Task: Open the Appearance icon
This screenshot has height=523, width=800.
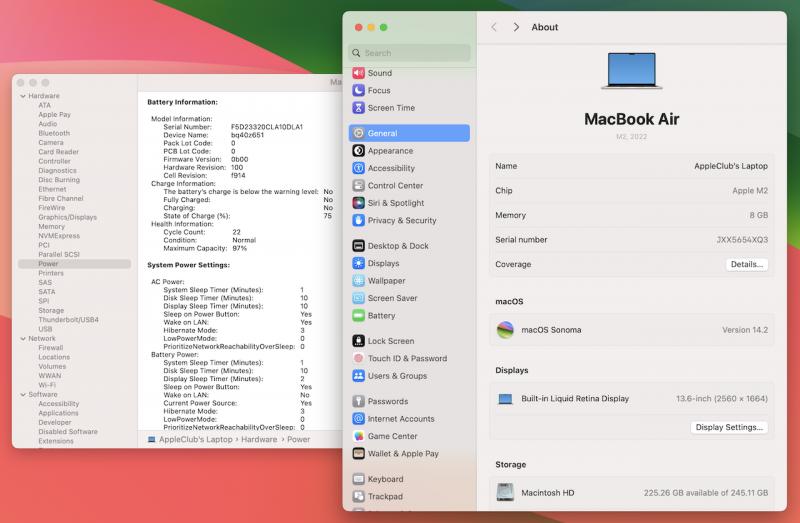Action: 358,151
